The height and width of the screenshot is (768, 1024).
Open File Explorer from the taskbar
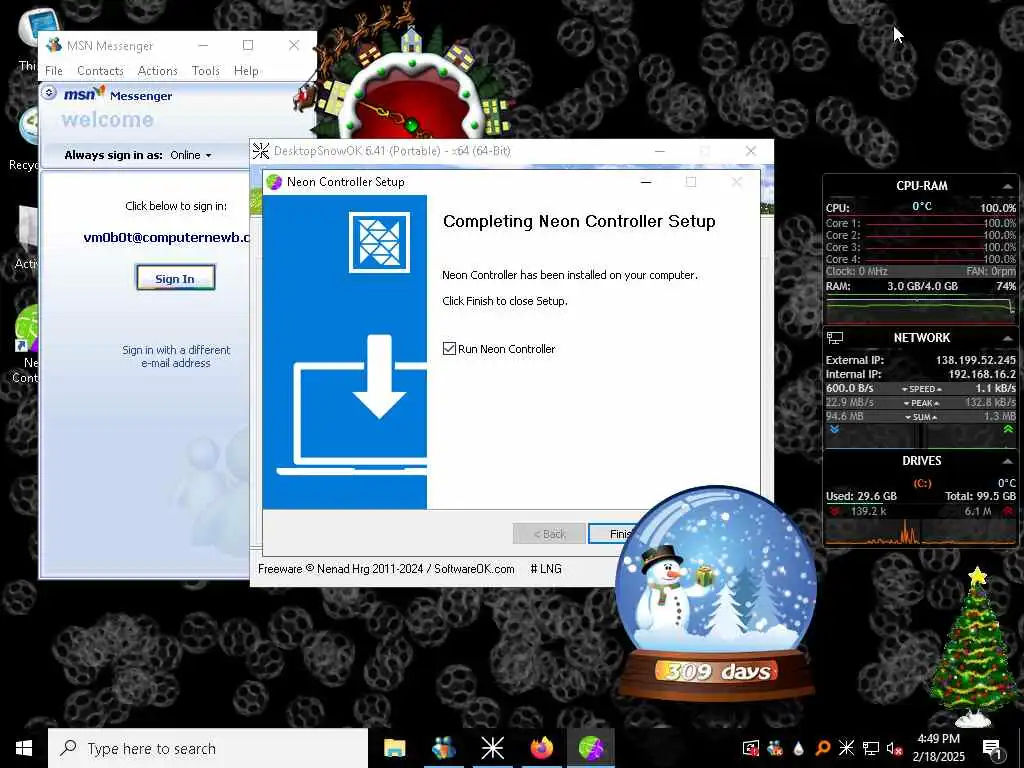394,748
